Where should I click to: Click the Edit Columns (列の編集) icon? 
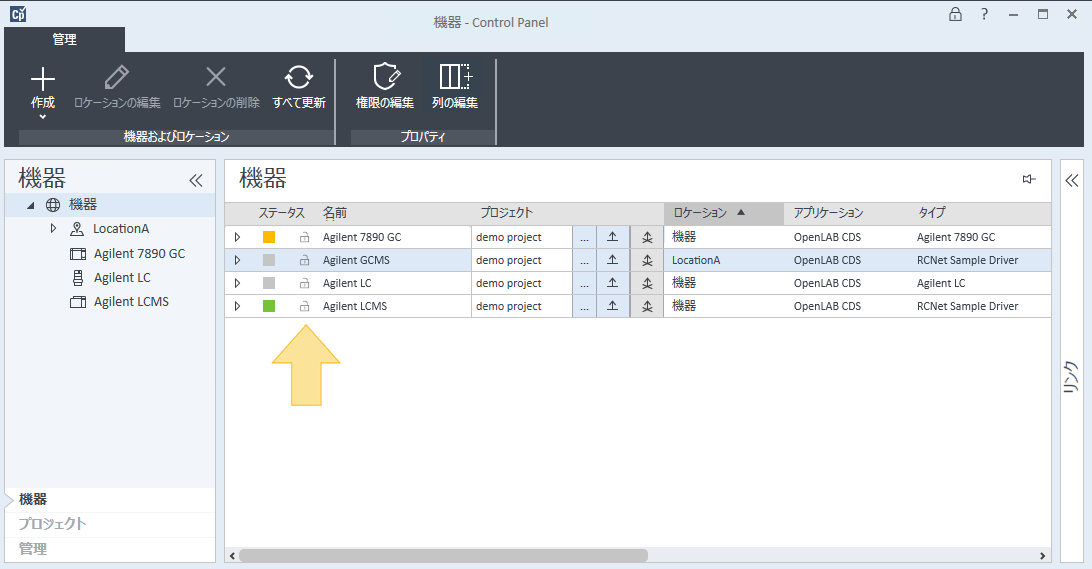click(455, 77)
